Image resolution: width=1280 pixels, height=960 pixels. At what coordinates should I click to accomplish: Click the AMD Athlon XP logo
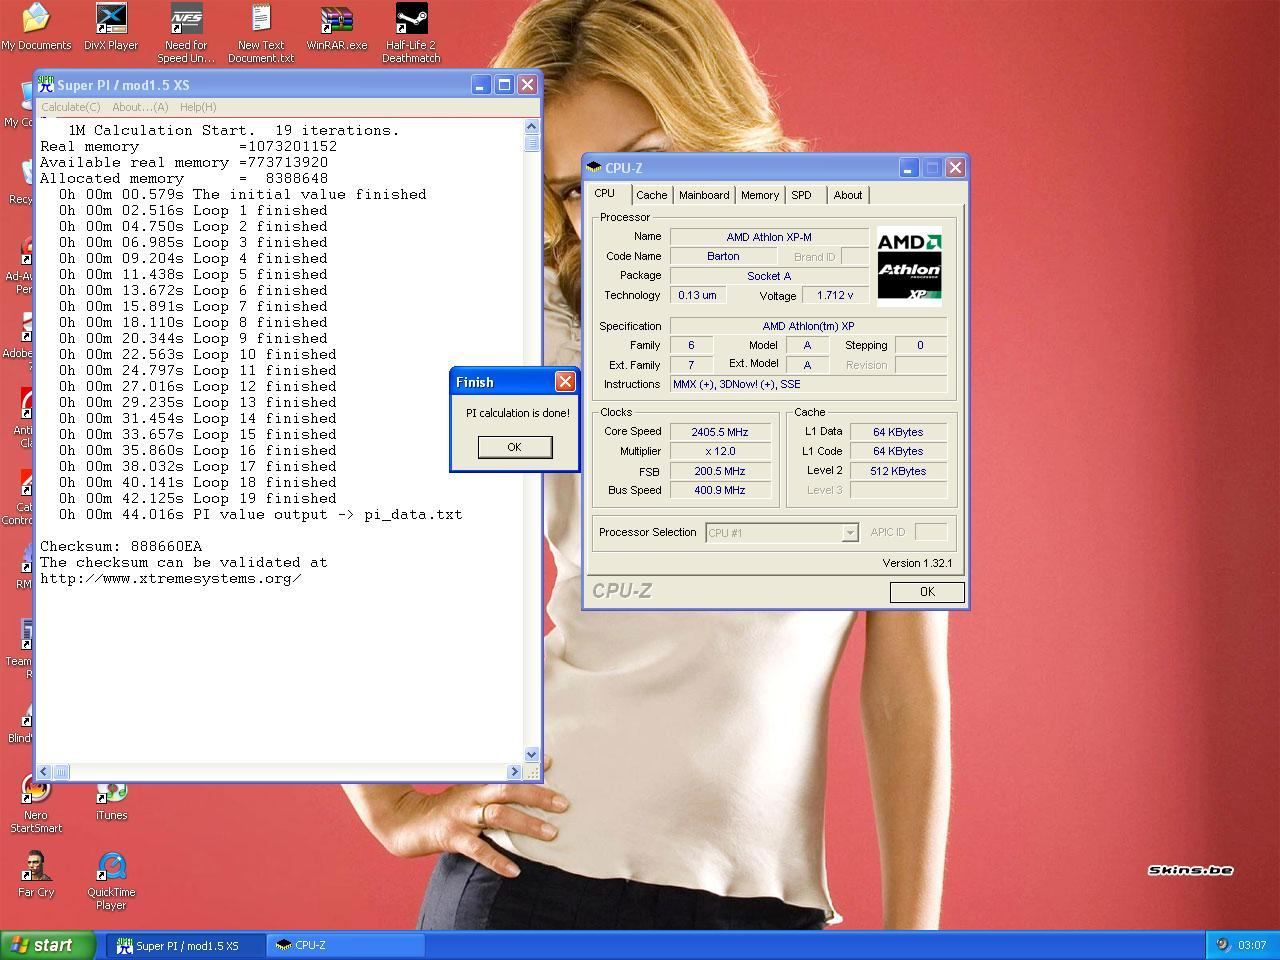click(x=909, y=265)
